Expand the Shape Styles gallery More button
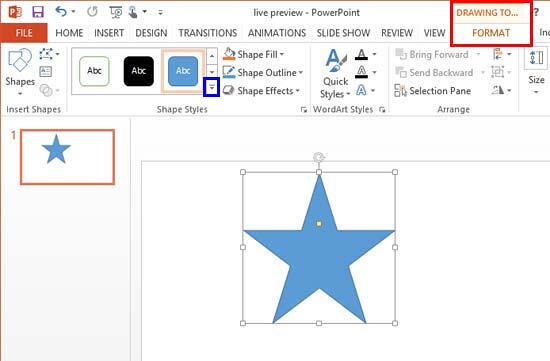Viewport: 550px width, 361px height. coord(212,87)
